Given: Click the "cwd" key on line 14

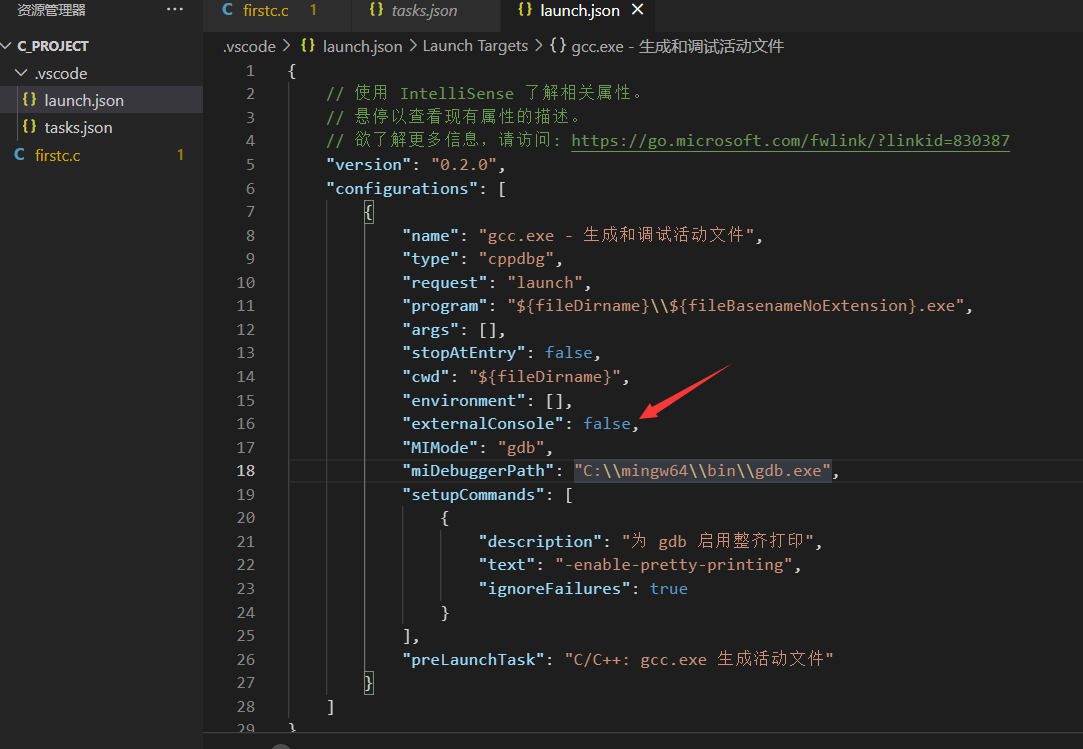Looking at the screenshot, I should pyautogui.click(x=425, y=376).
